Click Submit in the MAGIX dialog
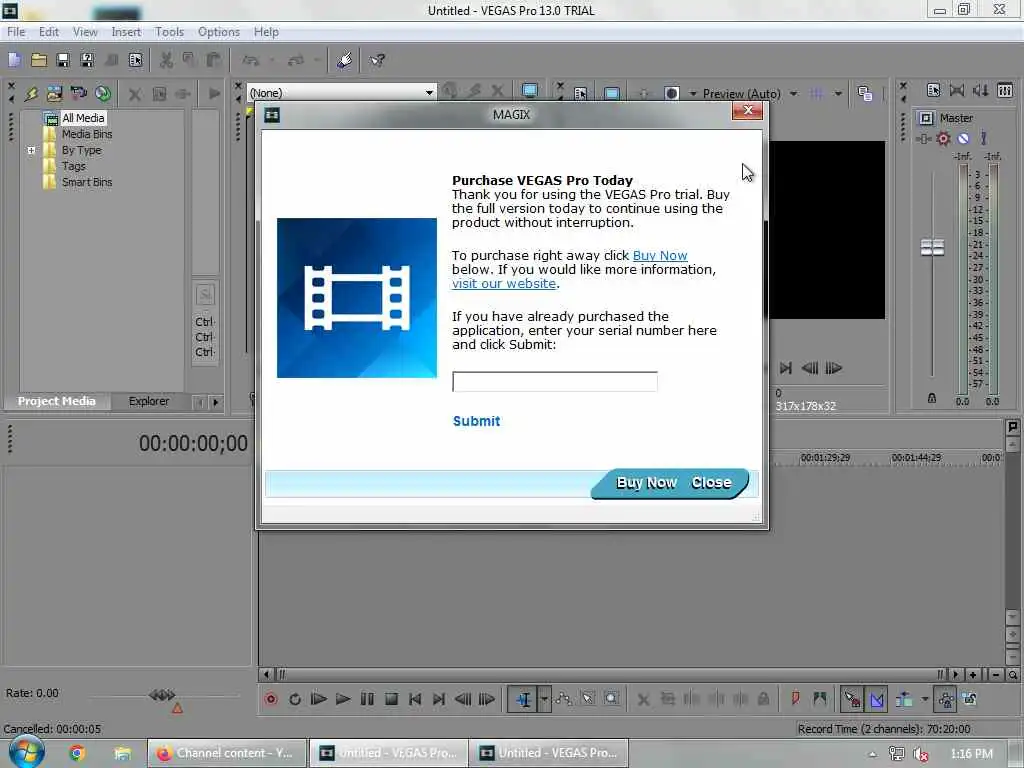The image size is (1024, 768). coord(477,421)
